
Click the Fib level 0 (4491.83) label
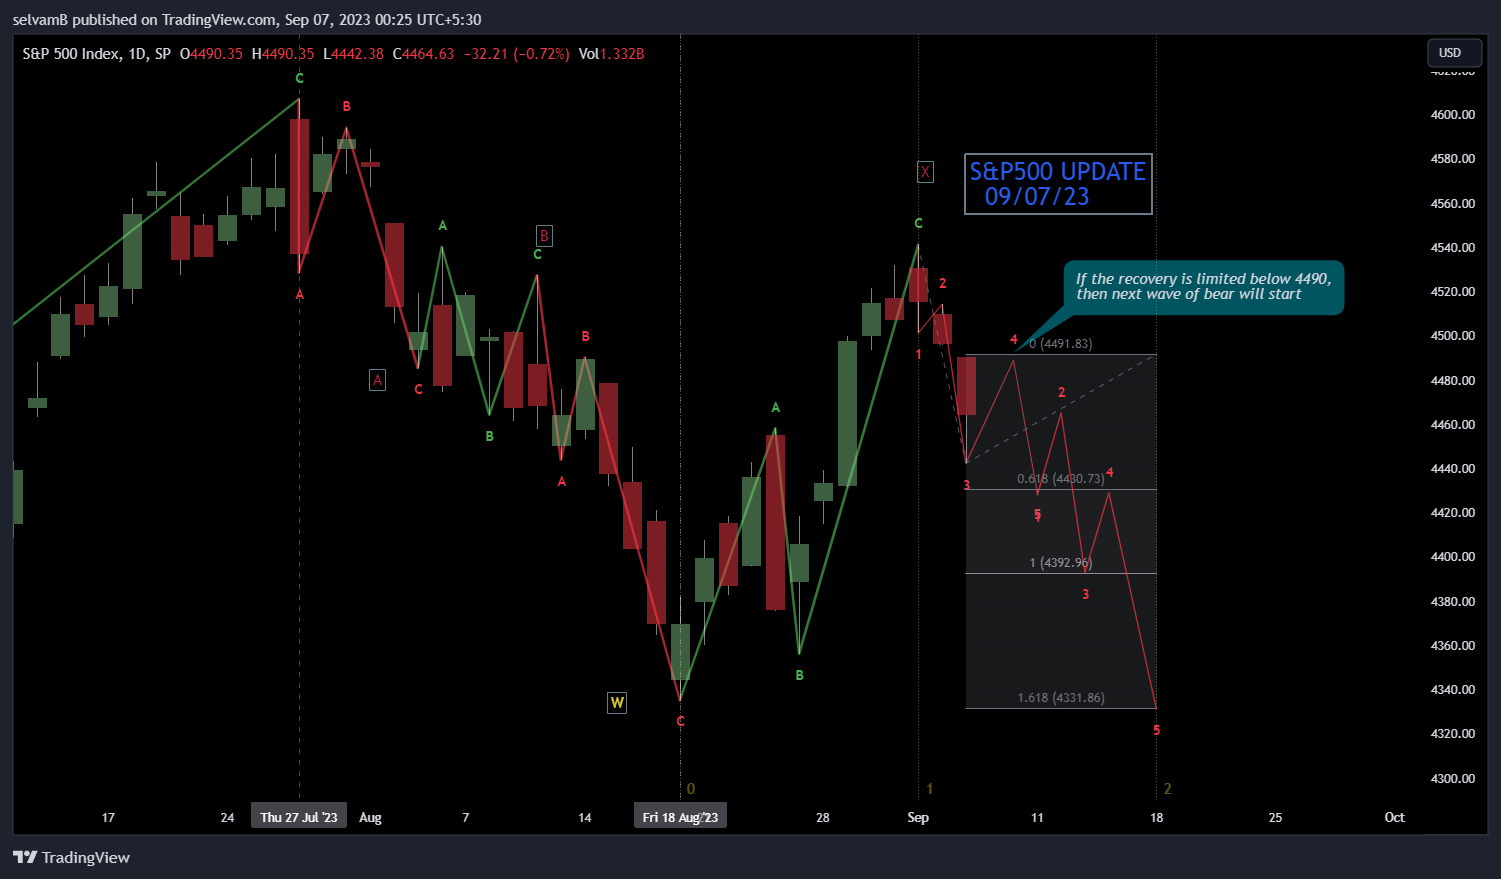tap(1061, 344)
